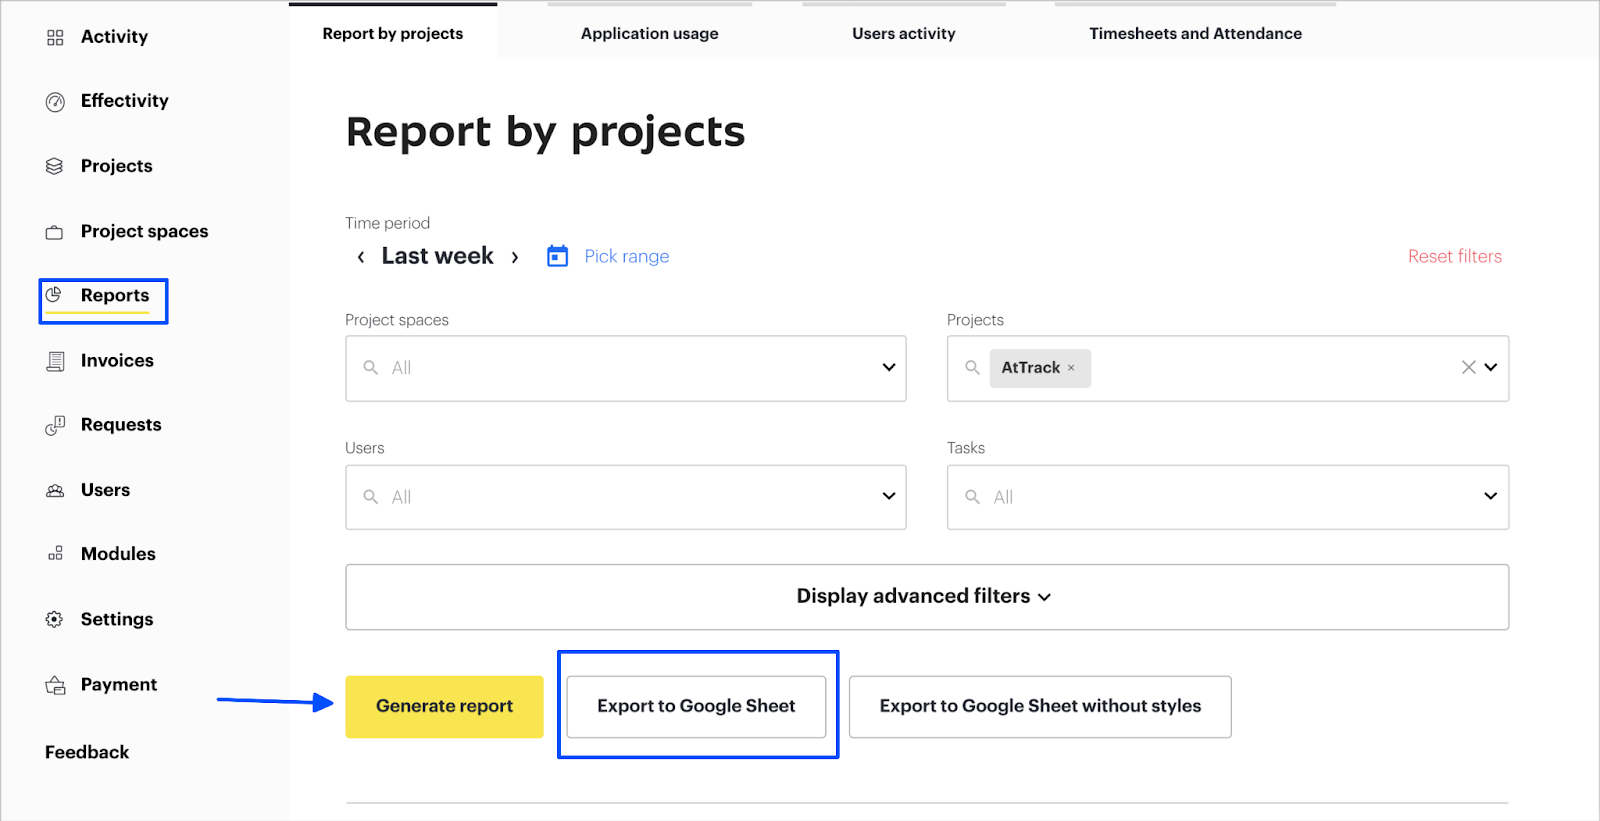Screen dimensions: 1600x821
Task: Click the Activity grid icon in sidebar
Action: click(55, 37)
